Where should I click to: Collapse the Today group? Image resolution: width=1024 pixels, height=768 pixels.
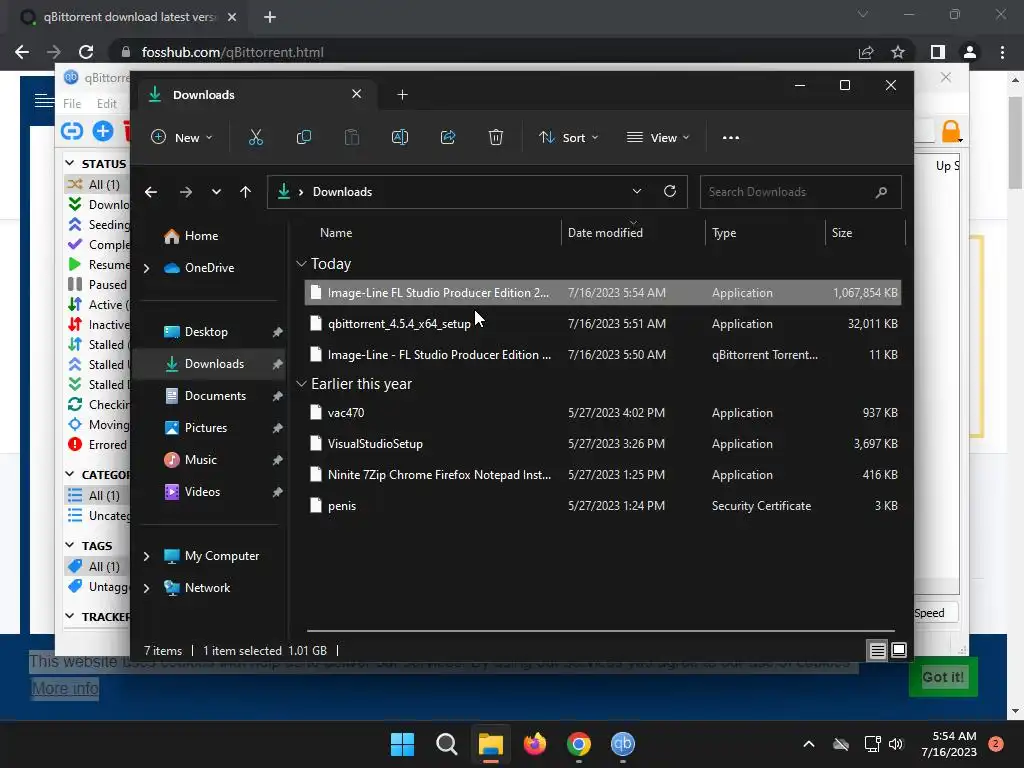point(301,264)
